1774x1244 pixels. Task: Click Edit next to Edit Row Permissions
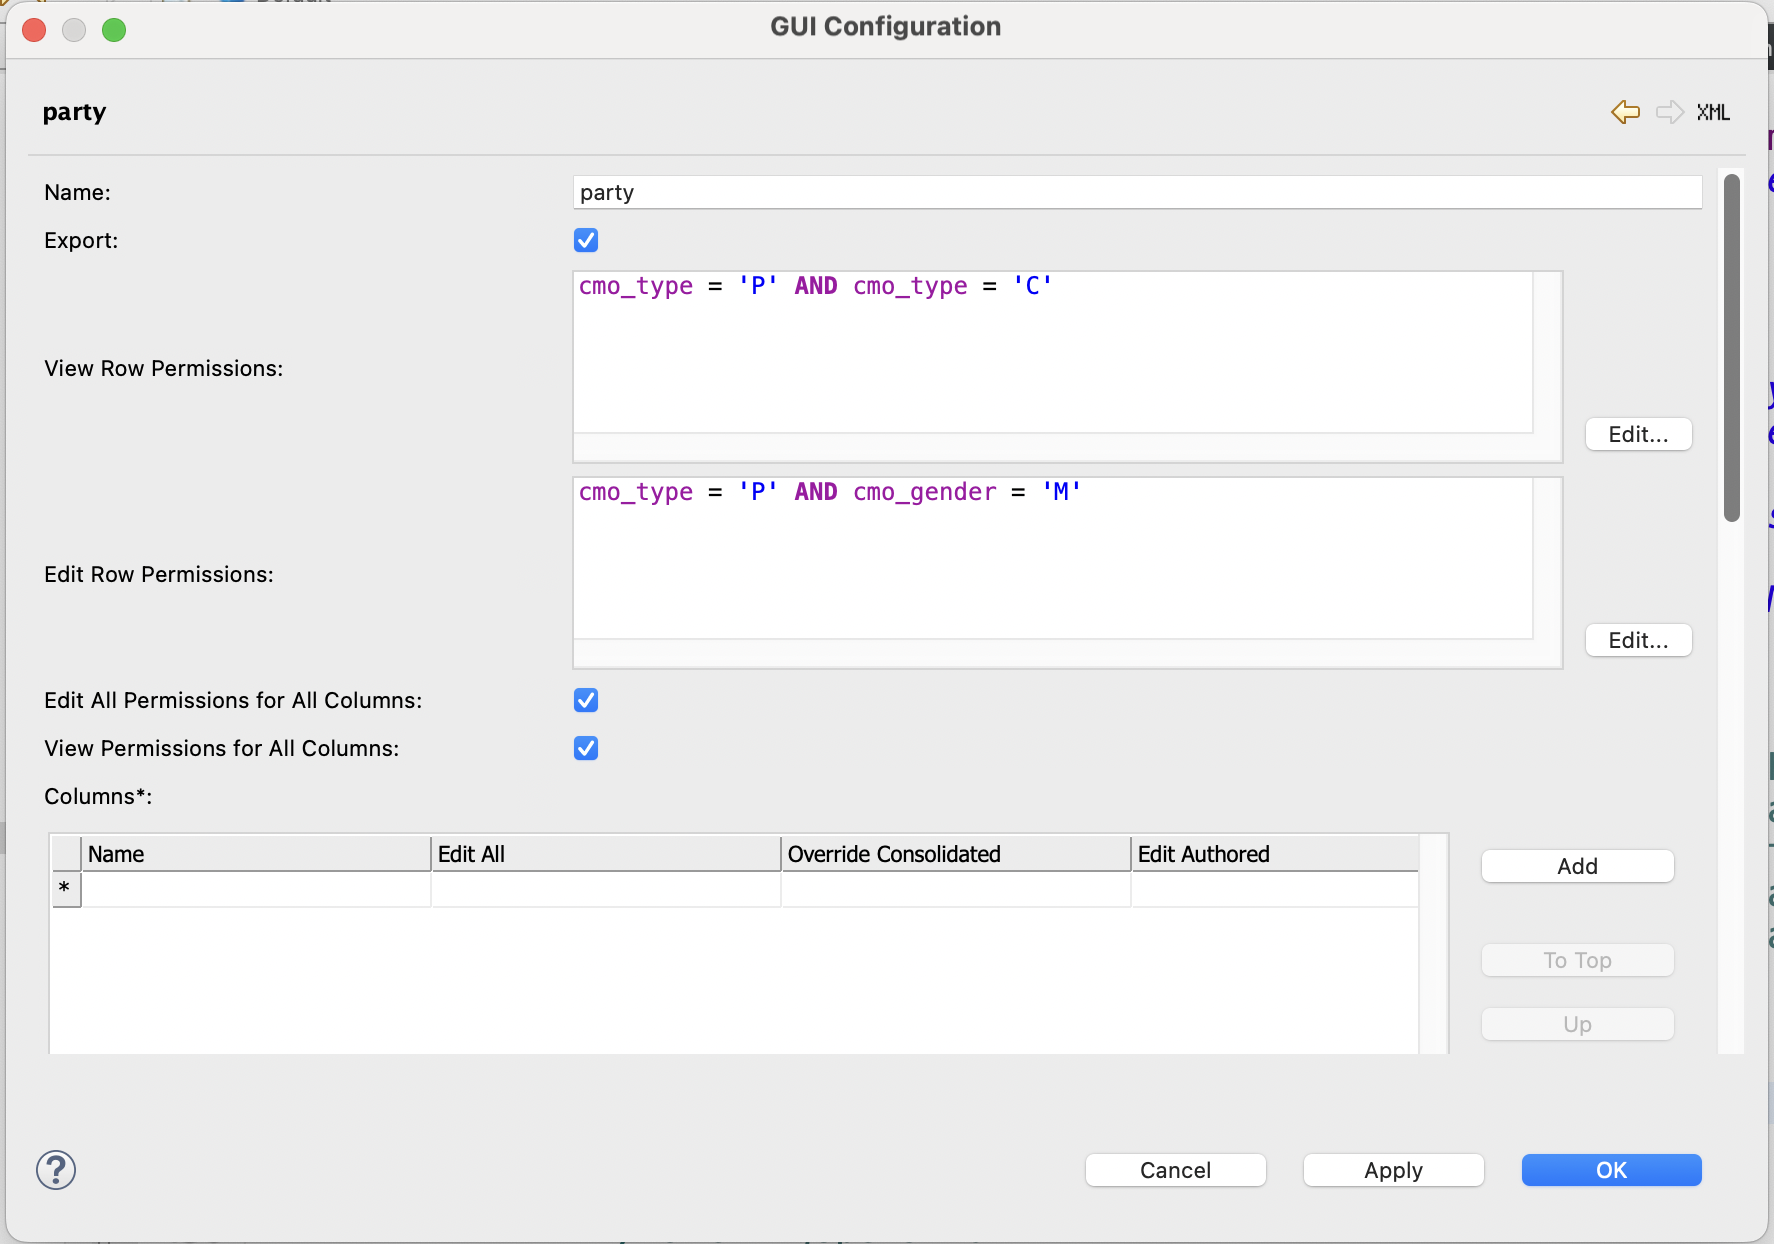[1638, 640]
